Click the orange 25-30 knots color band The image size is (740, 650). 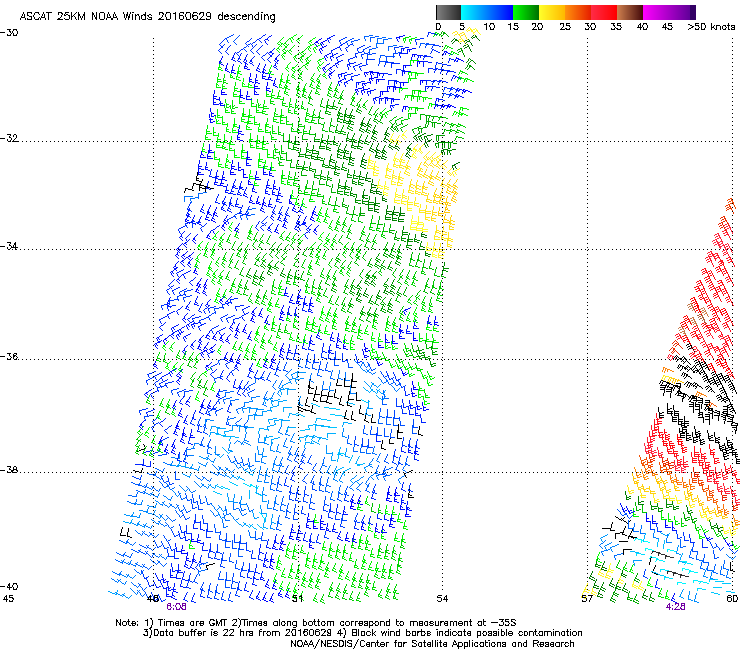click(x=578, y=12)
